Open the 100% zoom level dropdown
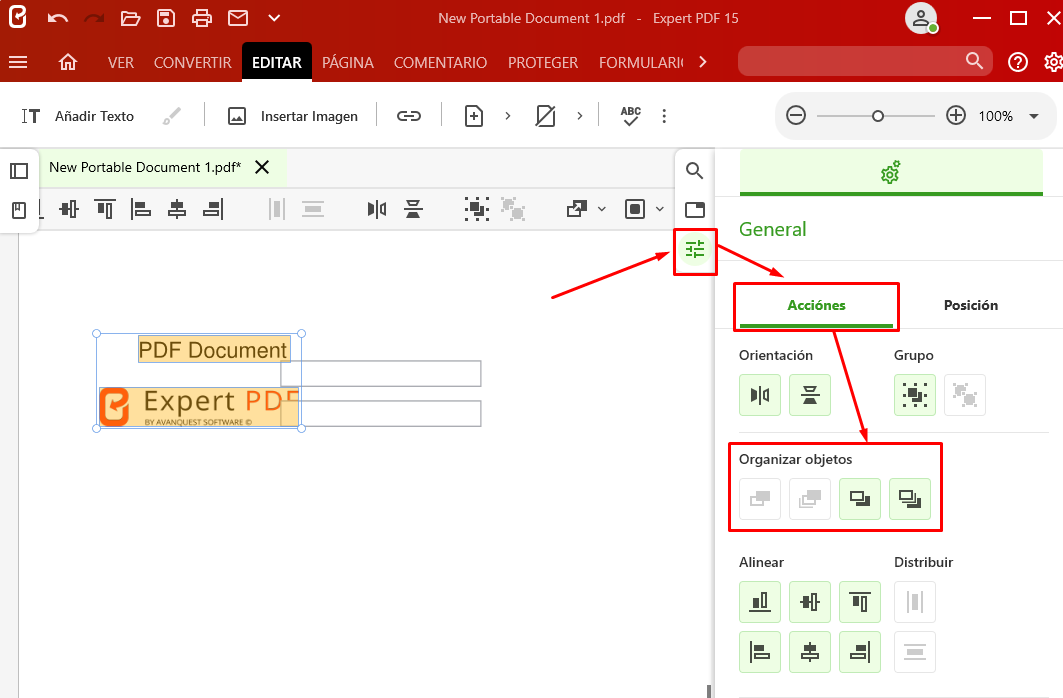1063x698 pixels. [x=1034, y=116]
